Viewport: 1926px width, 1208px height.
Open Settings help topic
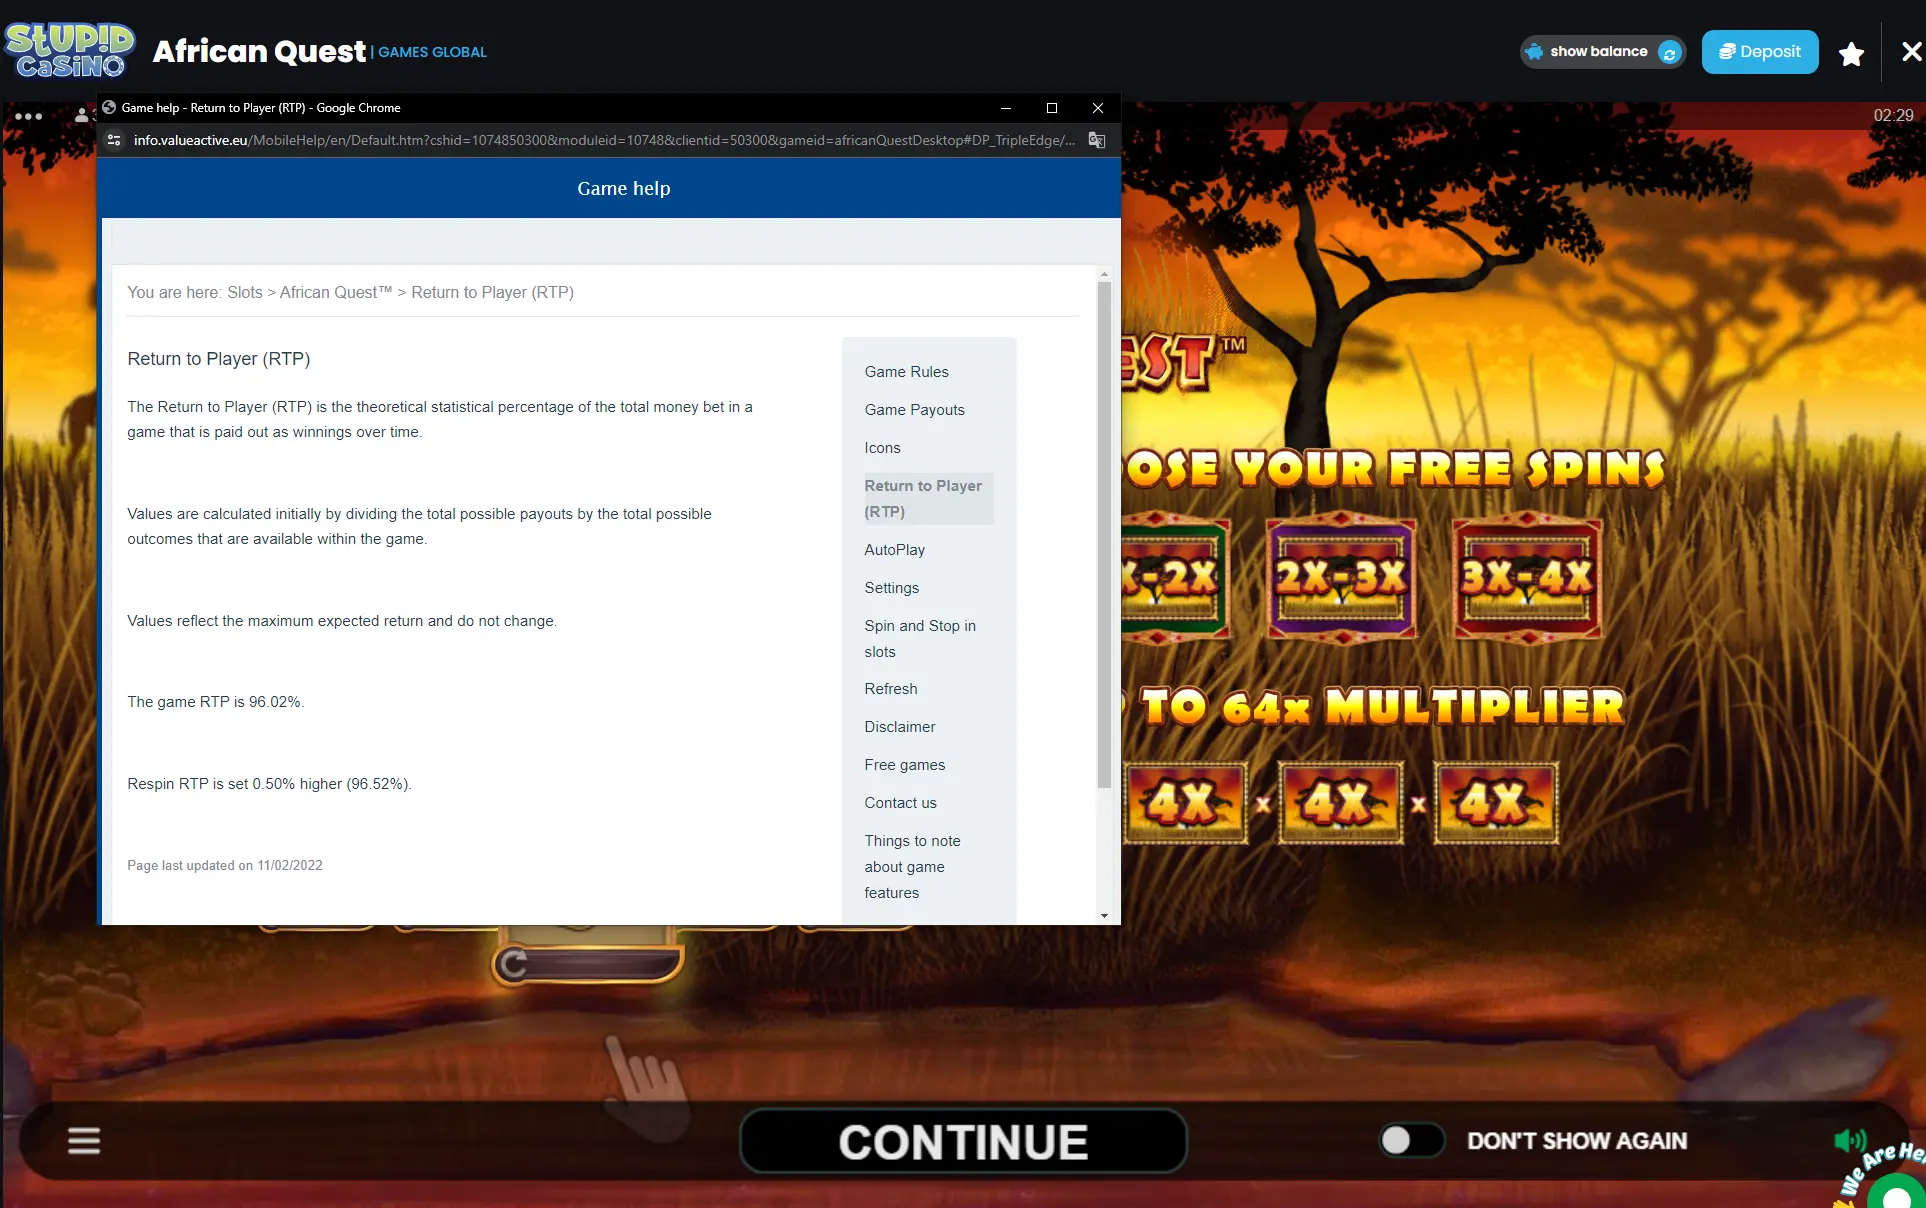pyautogui.click(x=891, y=588)
